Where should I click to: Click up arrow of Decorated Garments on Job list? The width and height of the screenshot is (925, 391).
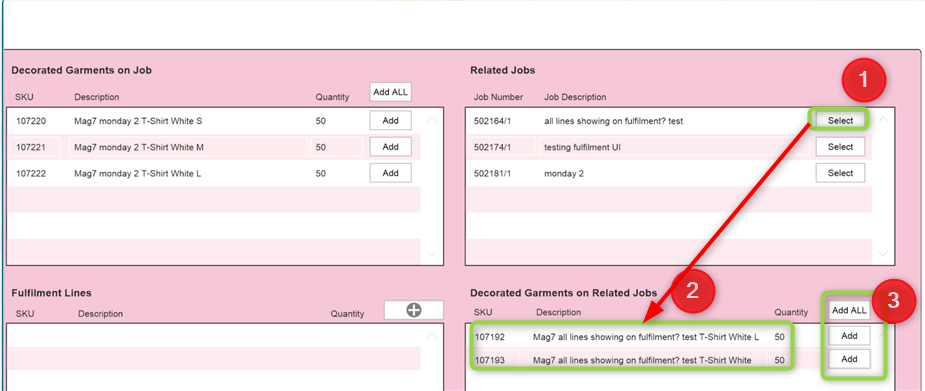pyautogui.click(x=432, y=119)
